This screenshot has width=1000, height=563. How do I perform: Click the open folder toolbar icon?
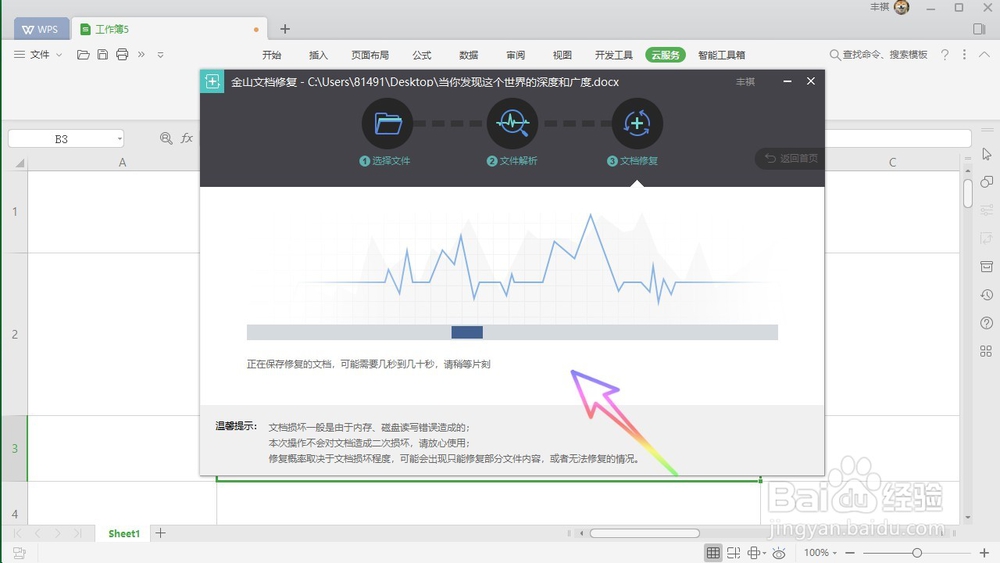(x=83, y=54)
